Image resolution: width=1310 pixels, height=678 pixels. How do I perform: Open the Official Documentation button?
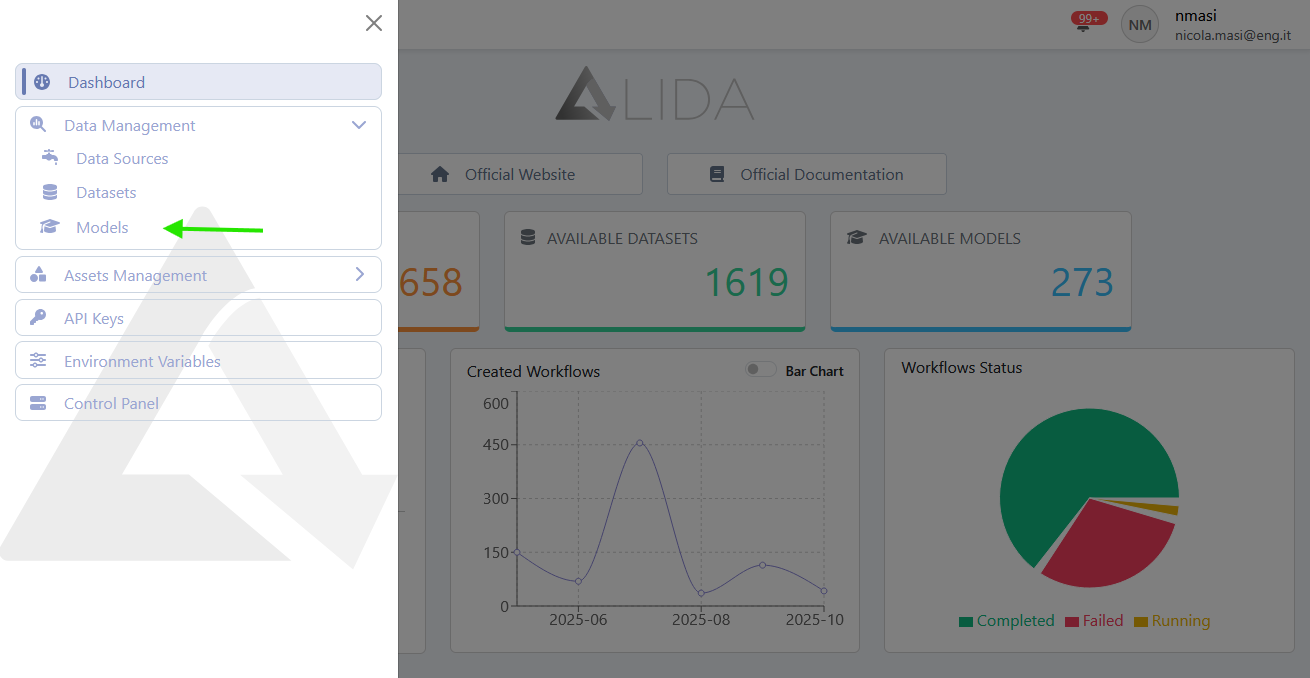tap(806, 174)
